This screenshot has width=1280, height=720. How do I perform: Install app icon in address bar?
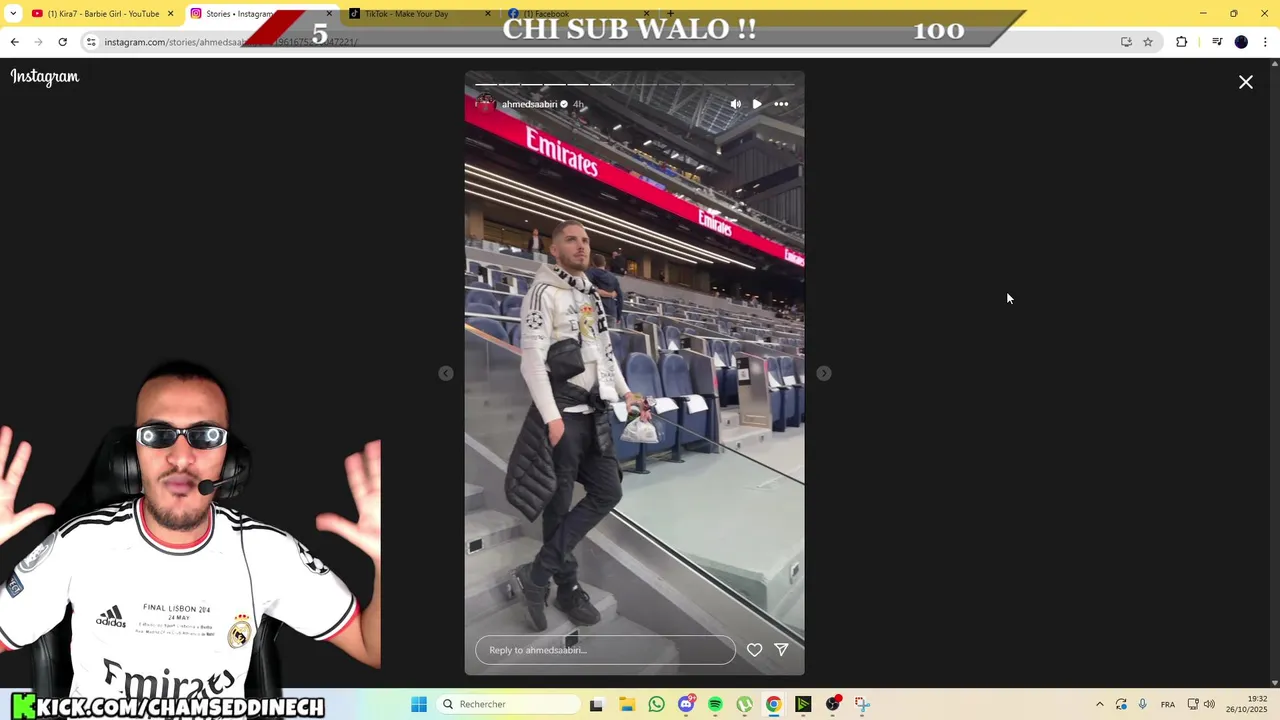(1126, 42)
